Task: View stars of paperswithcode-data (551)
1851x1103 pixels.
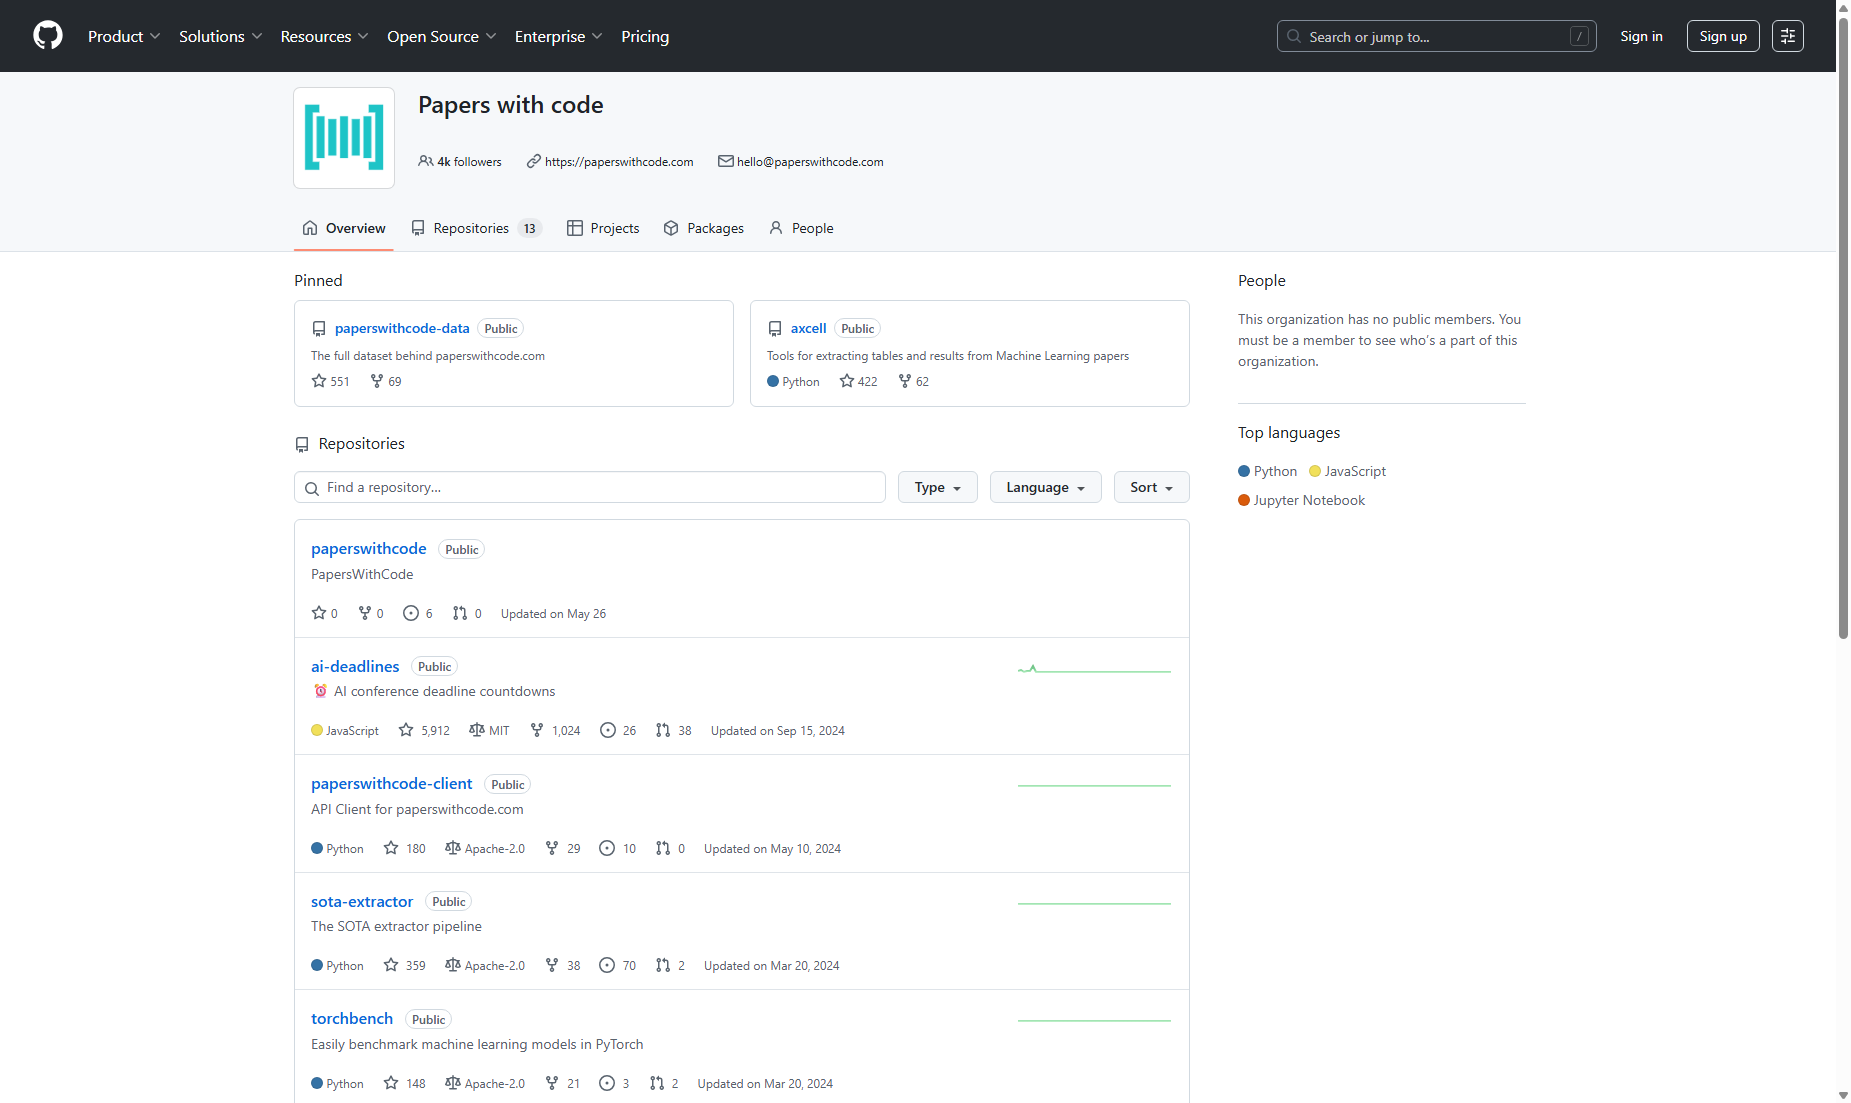Action: point(331,381)
